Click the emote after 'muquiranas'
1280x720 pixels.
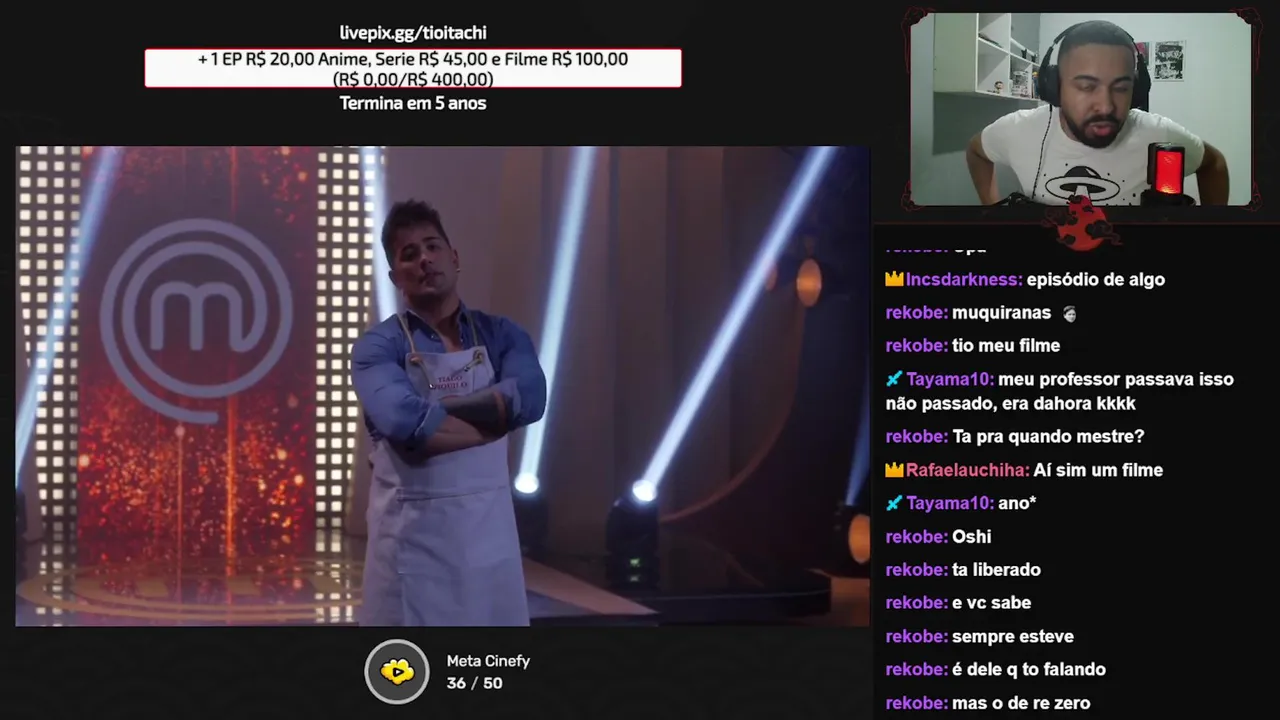click(x=1069, y=313)
